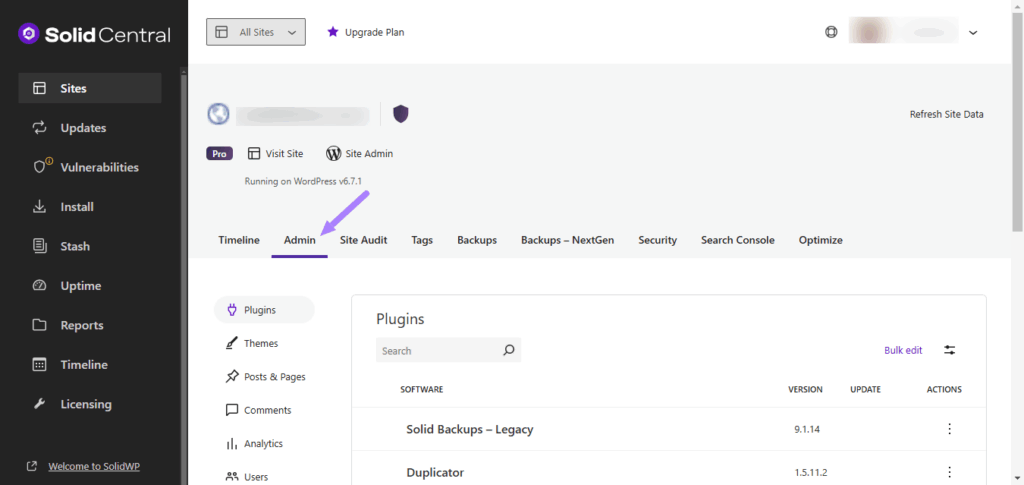
Task: Open actions menu for Duplicator plugin
Action: point(949,472)
